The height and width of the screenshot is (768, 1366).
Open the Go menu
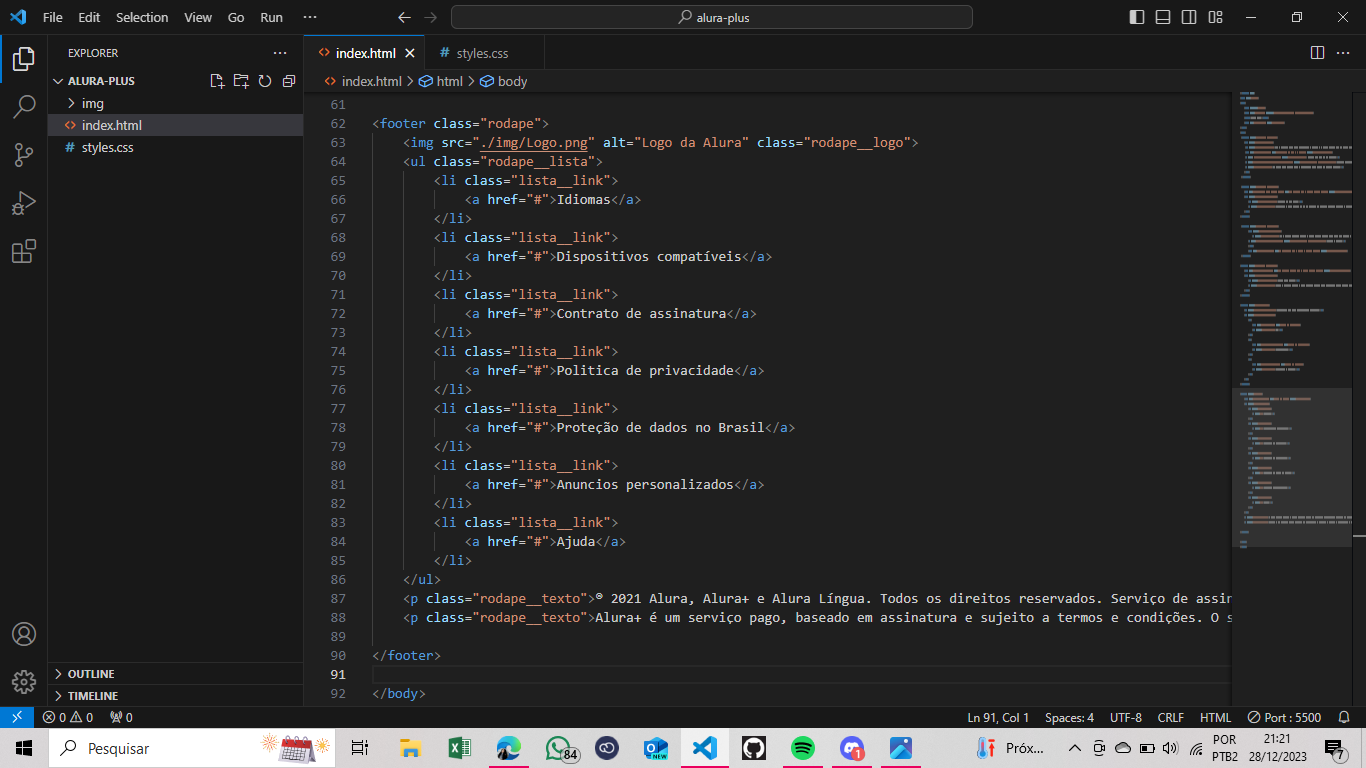point(236,17)
